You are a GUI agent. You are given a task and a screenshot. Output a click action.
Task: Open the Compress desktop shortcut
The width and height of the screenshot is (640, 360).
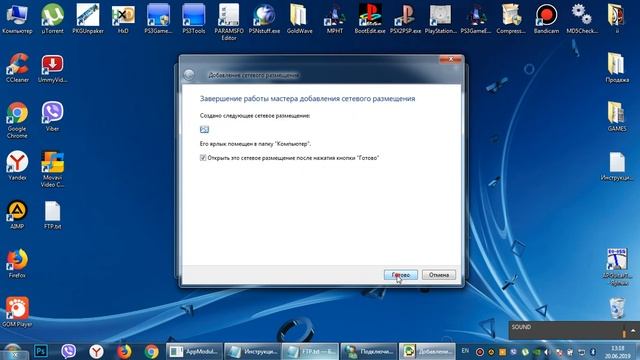coord(511,18)
